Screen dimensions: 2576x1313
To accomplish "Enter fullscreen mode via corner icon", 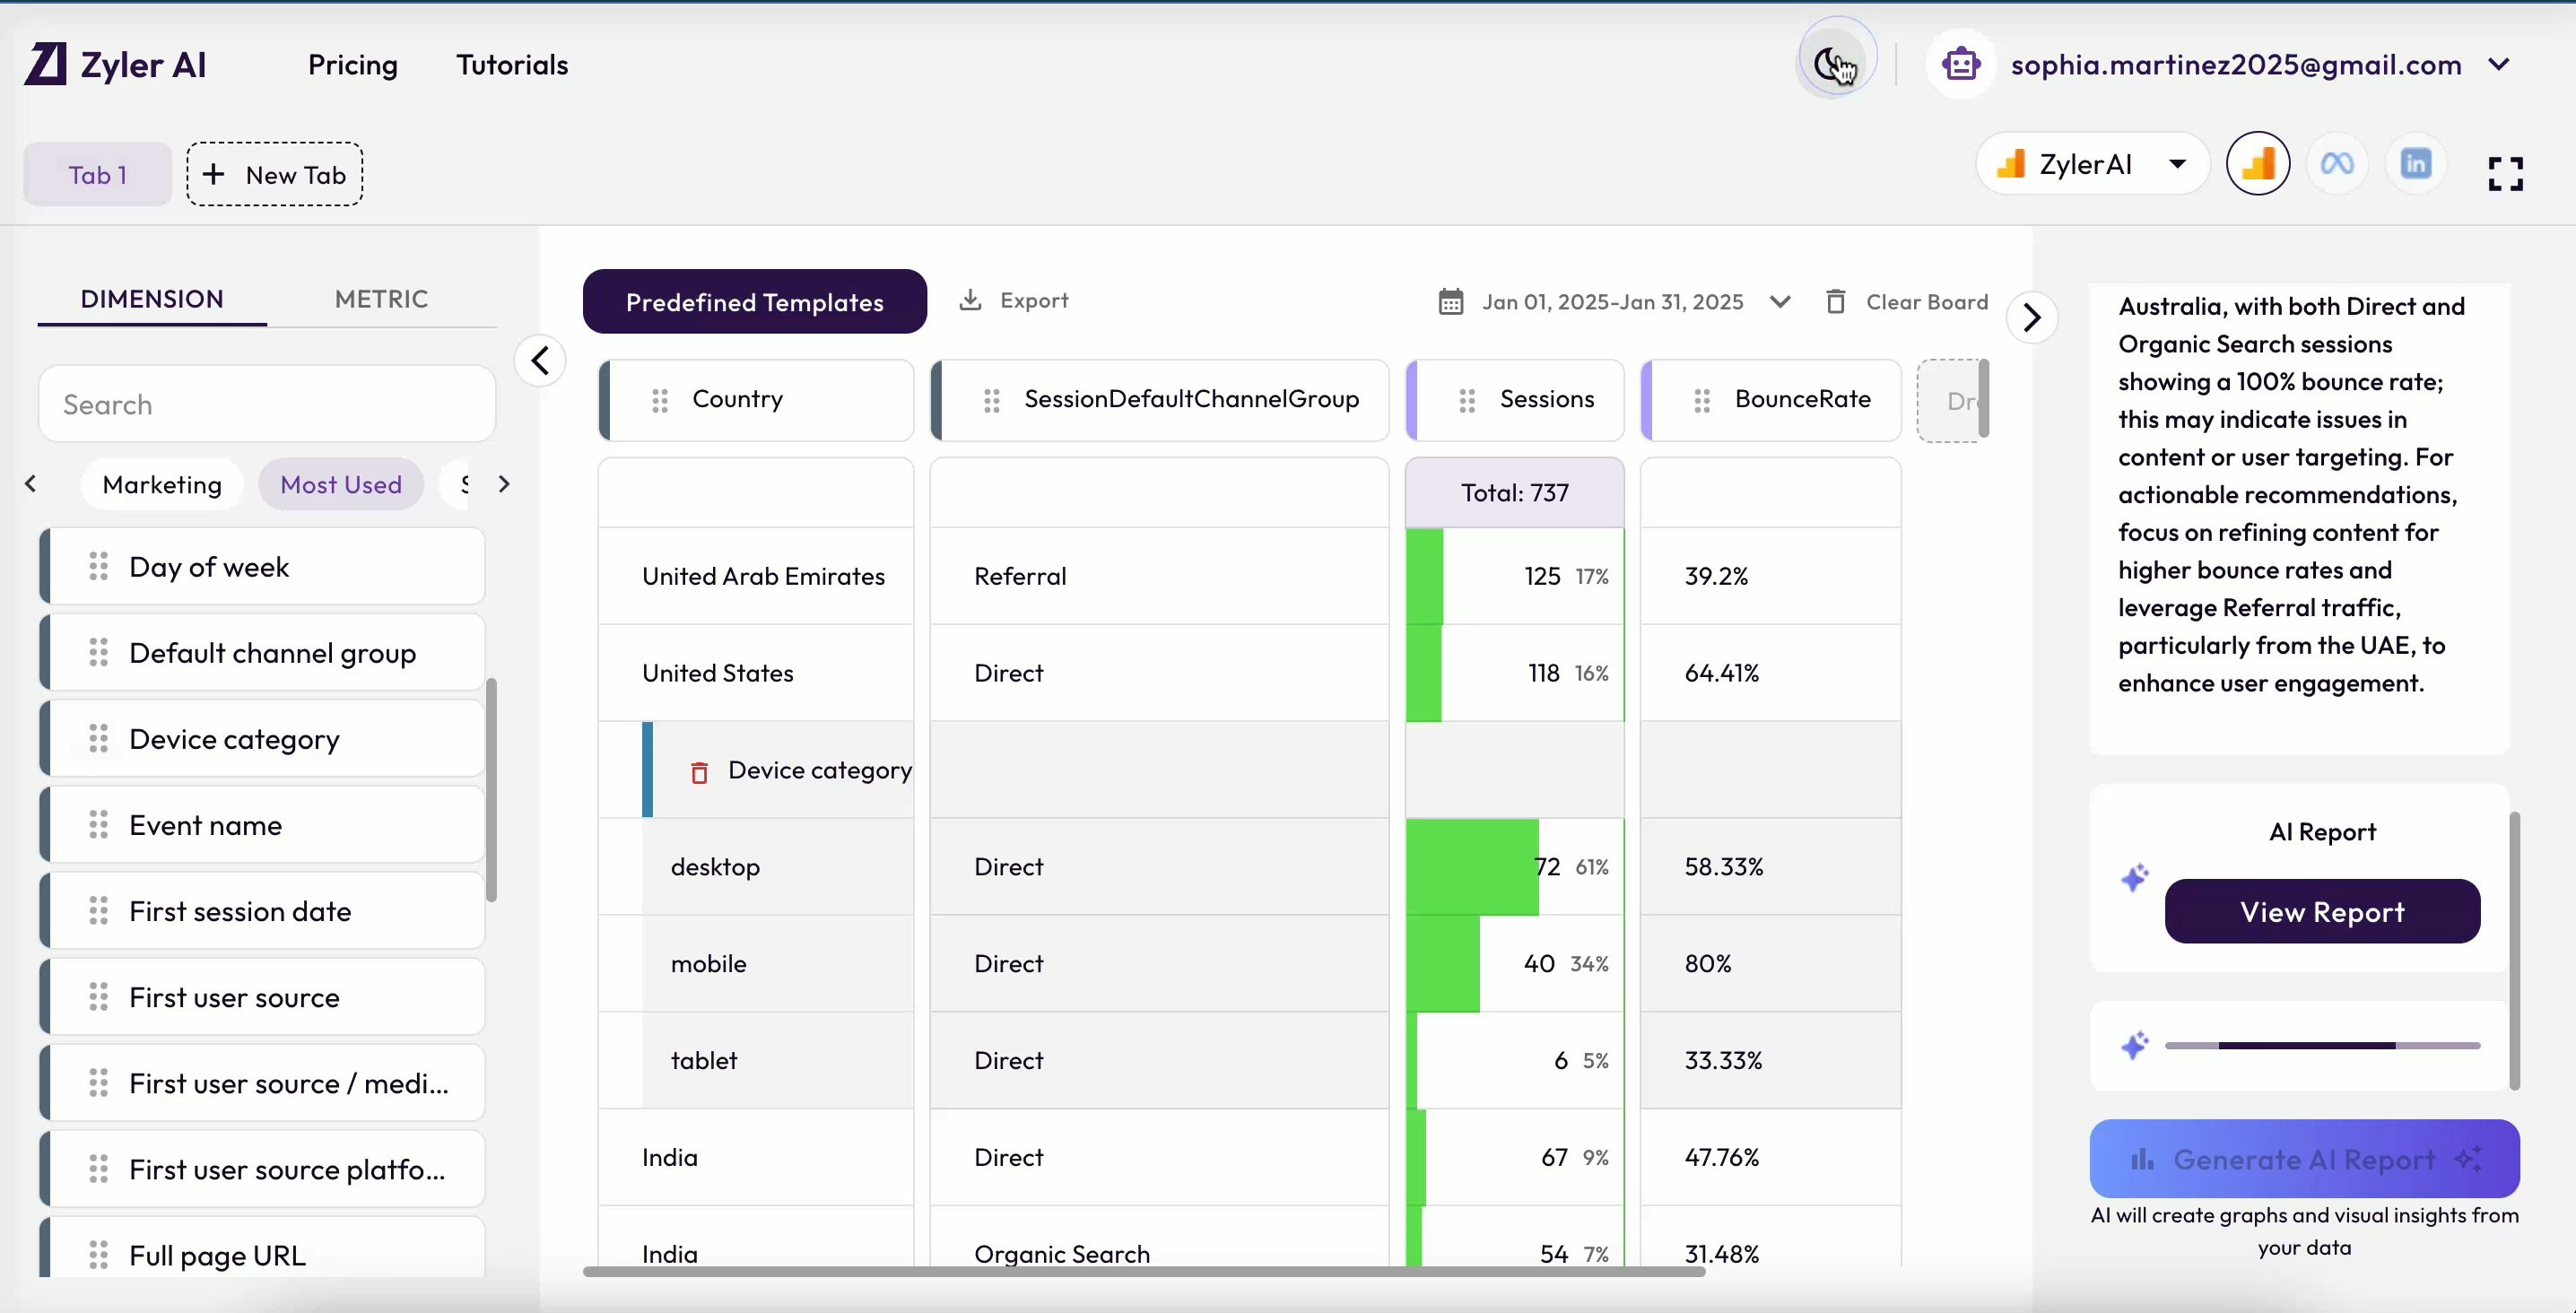I will click(x=2505, y=174).
